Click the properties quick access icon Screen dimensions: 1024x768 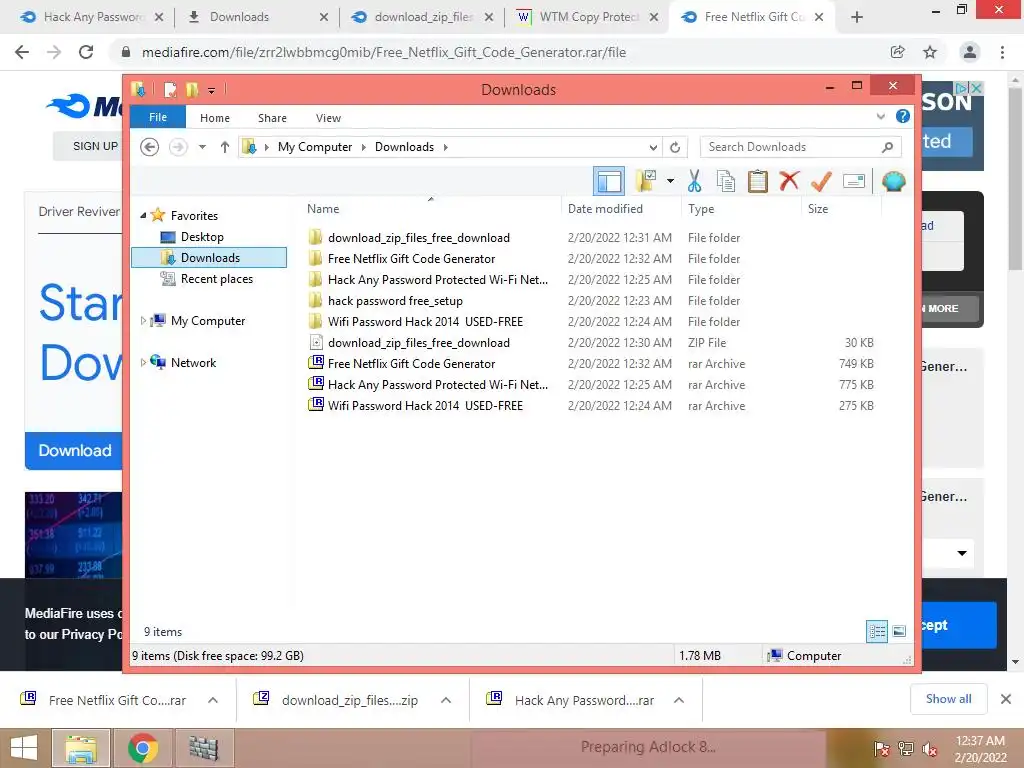point(170,89)
